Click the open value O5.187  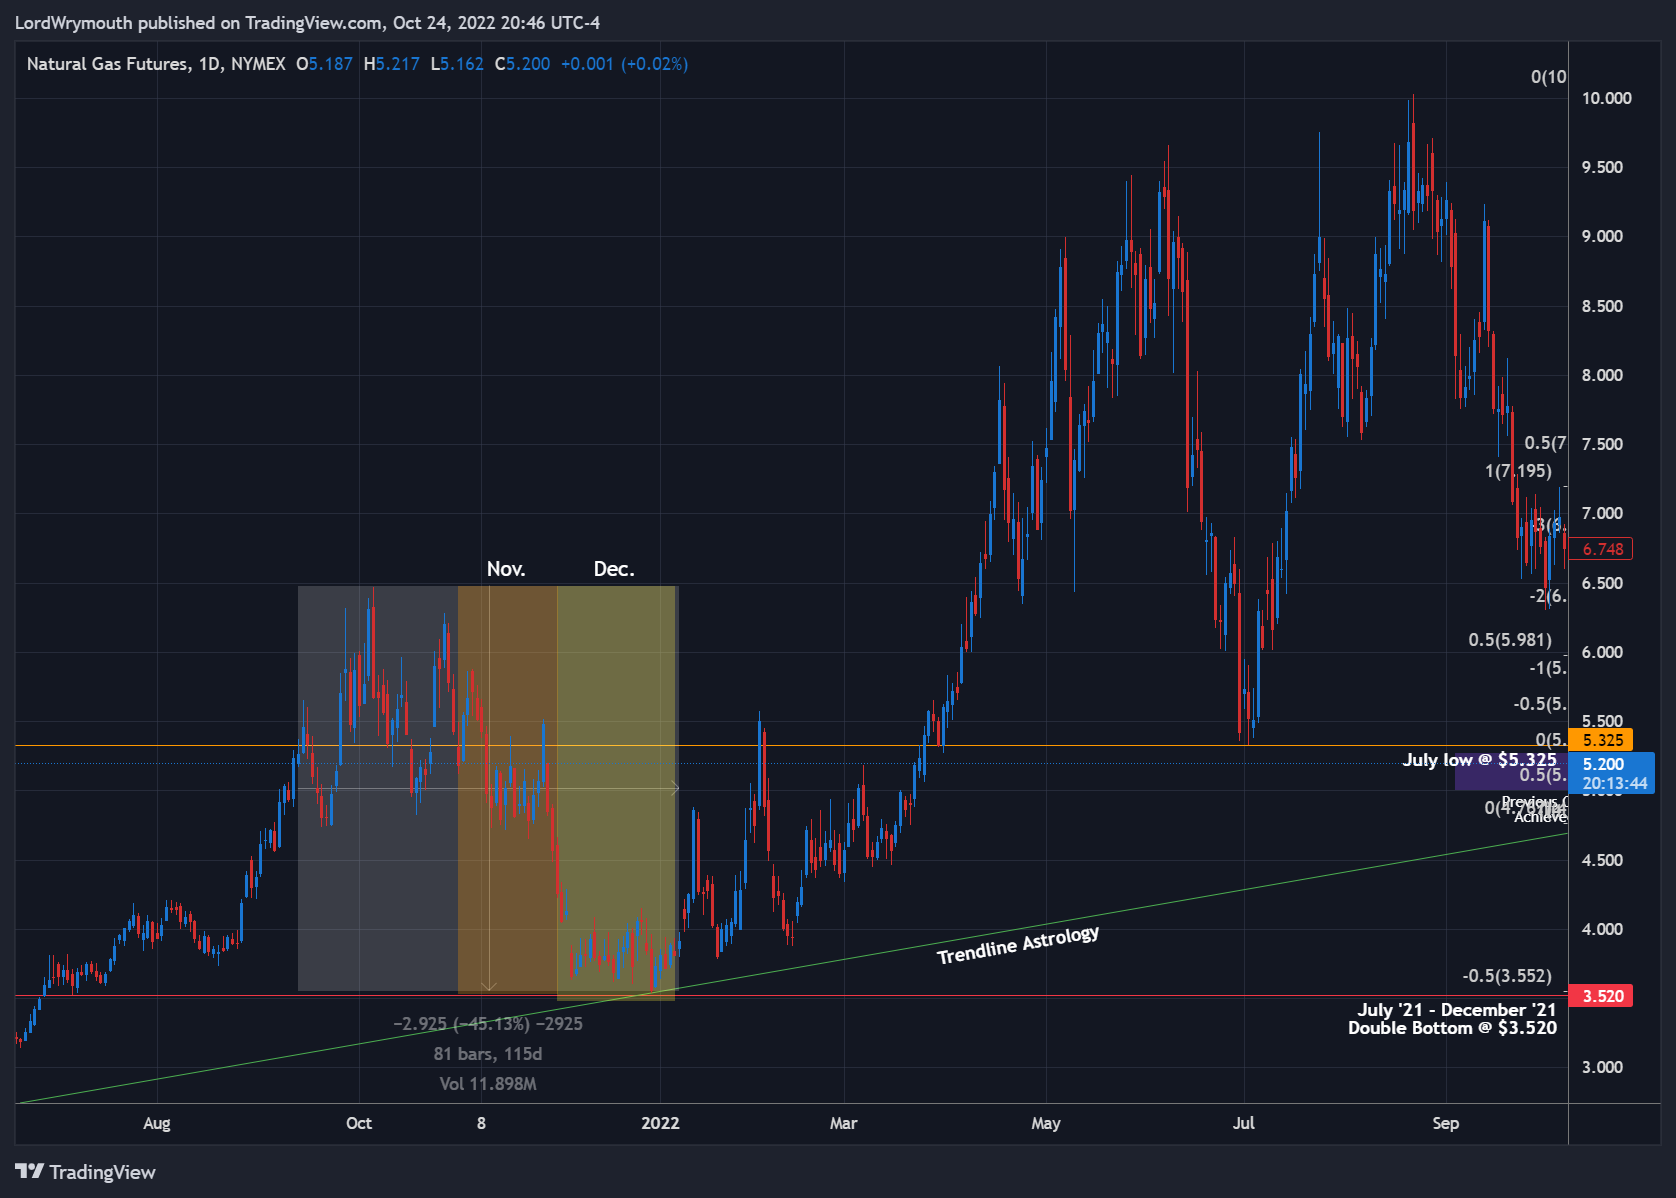pos(324,64)
